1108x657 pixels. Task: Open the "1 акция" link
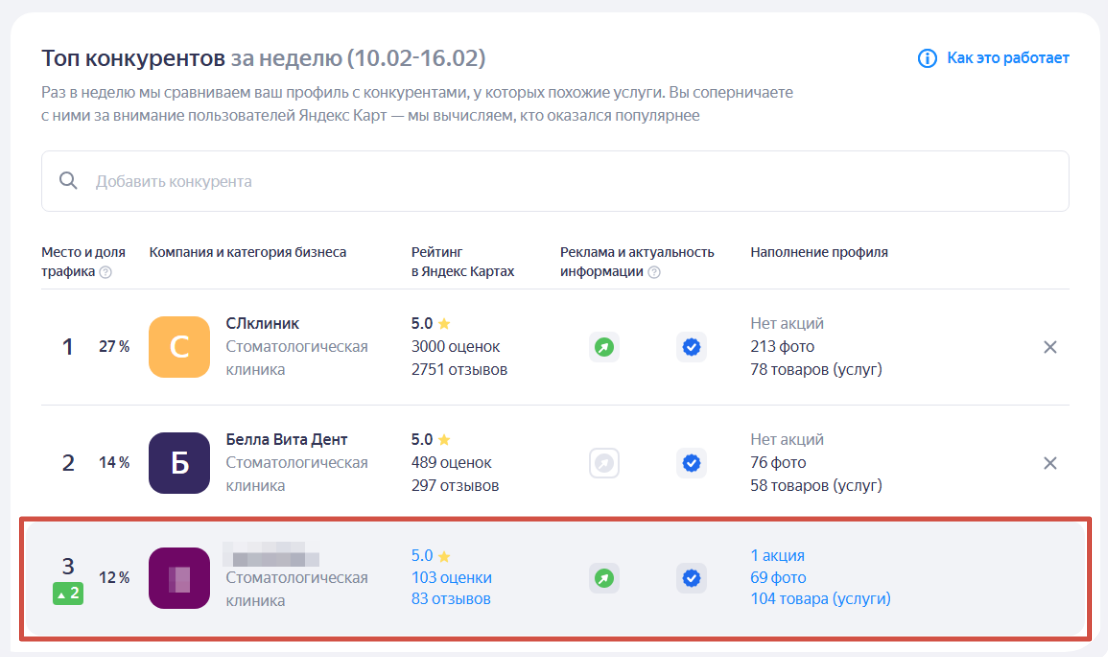point(777,555)
